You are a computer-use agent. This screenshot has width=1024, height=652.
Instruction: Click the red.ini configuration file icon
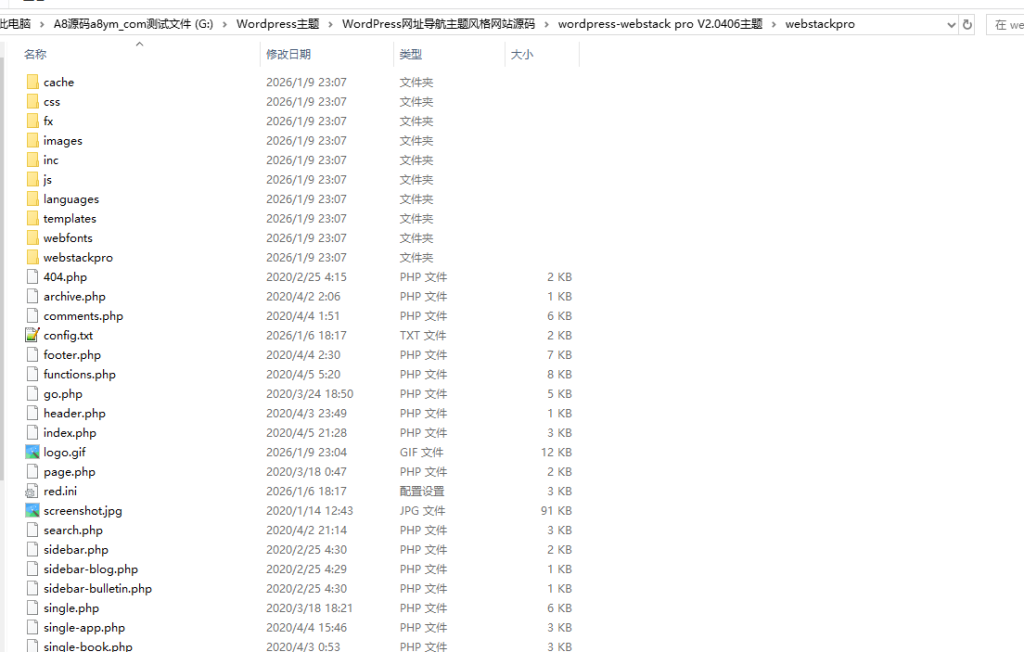[x=33, y=491]
